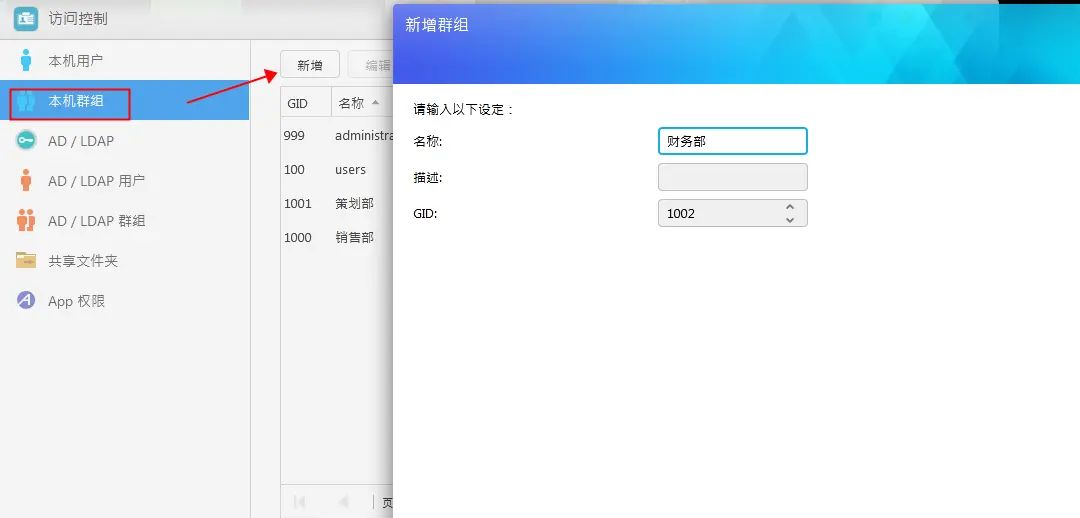This screenshot has width=1080, height=518.
Task: Click the 编辑 button
Action: click(371, 65)
